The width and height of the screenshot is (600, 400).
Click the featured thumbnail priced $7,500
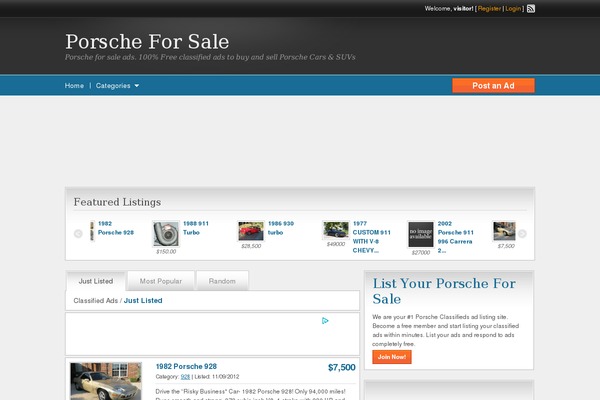(504, 231)
